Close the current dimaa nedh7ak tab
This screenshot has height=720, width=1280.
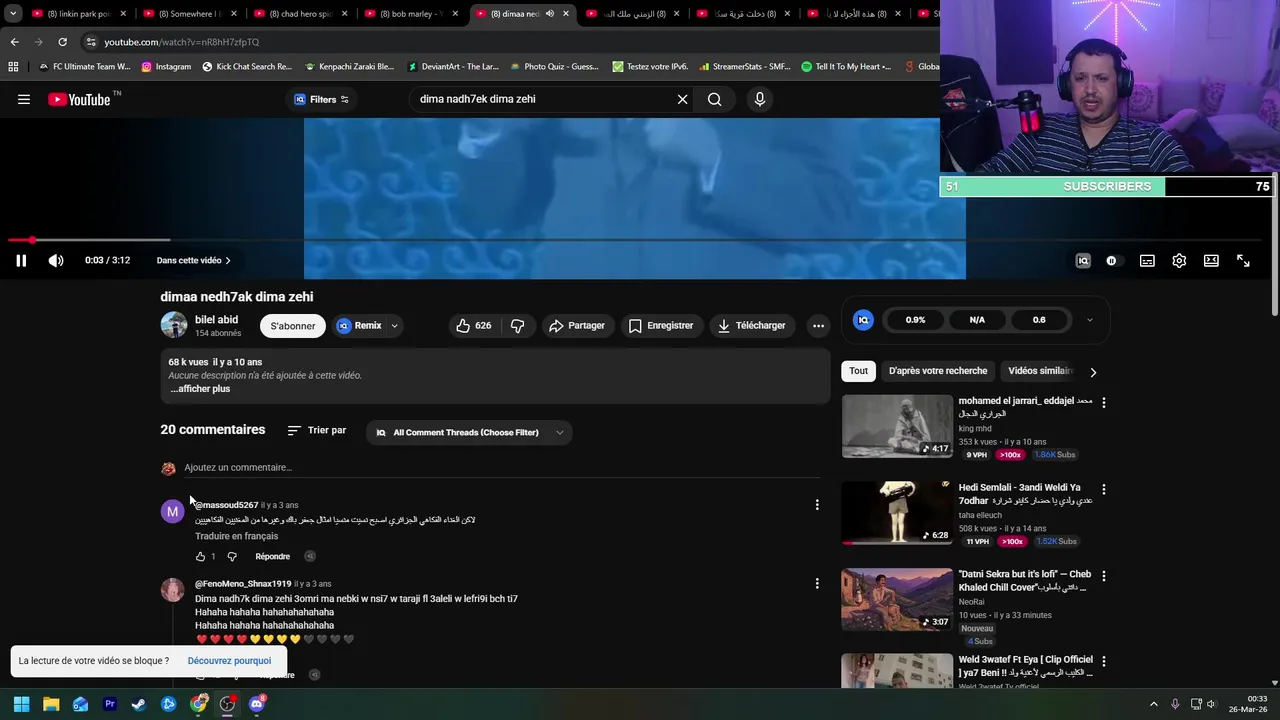point(566,14)
